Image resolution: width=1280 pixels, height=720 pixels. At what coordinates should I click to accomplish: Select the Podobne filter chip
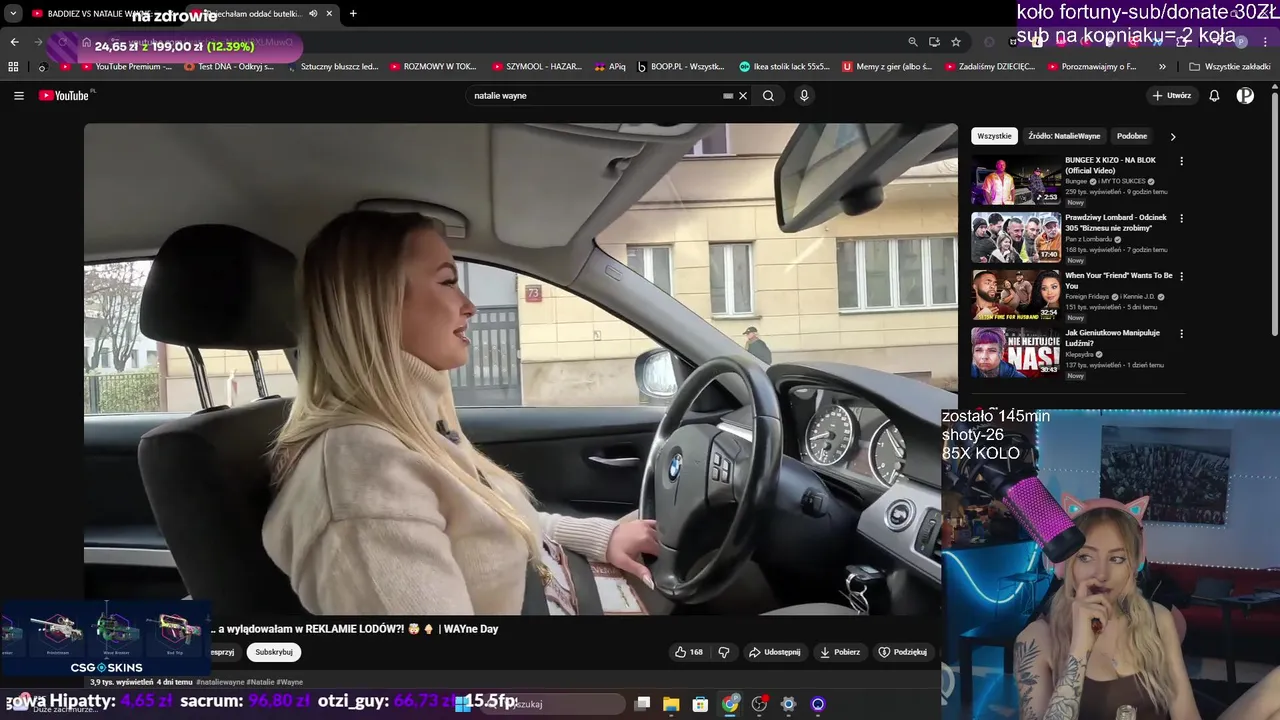[1132, 136]
